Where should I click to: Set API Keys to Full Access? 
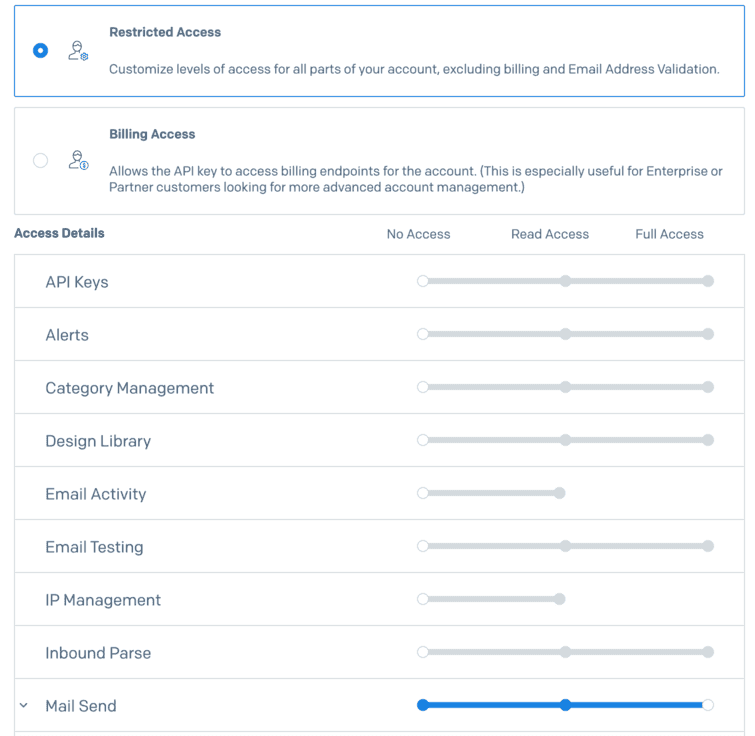click(708, 281)
